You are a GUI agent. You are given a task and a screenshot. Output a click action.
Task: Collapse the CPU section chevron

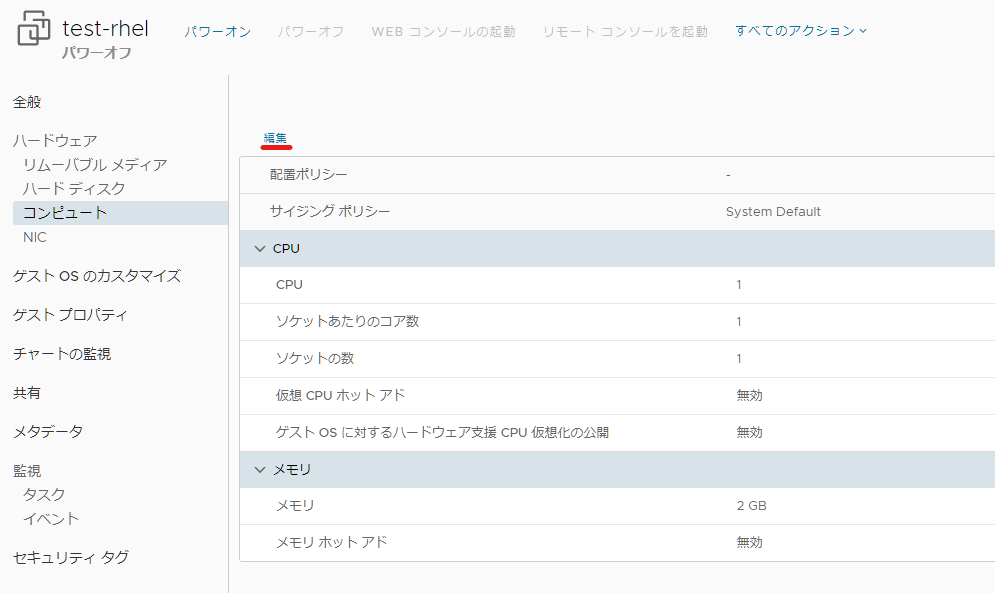(260, 249)
